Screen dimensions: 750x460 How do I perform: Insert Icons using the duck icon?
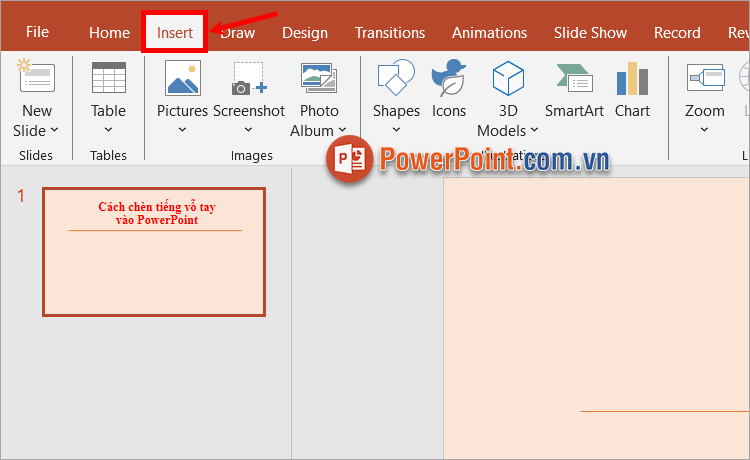point(448,77)
